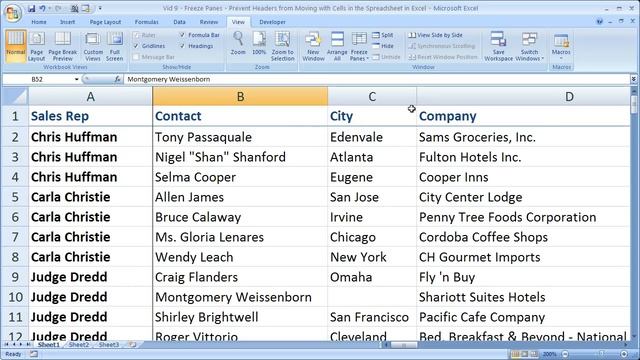Select Page Layout view button in status bar
Viewport: 640px width, 360px height.
pyautogui.click(x=524, y=354)
